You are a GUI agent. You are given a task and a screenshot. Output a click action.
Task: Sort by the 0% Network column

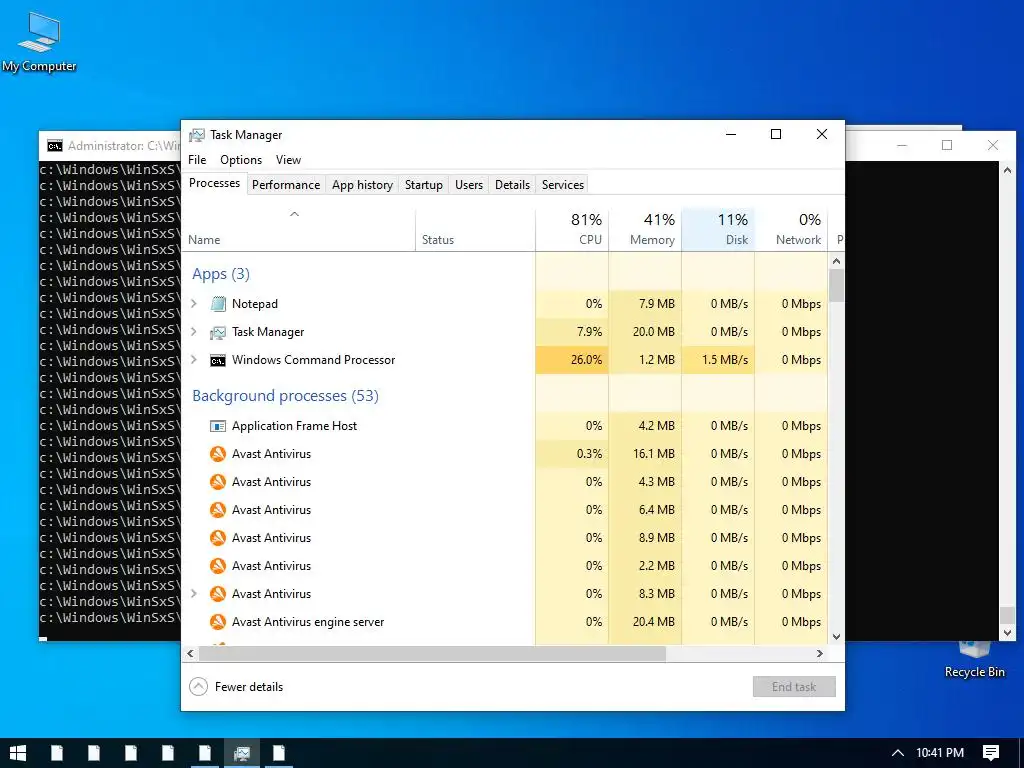tap(792, 230)
